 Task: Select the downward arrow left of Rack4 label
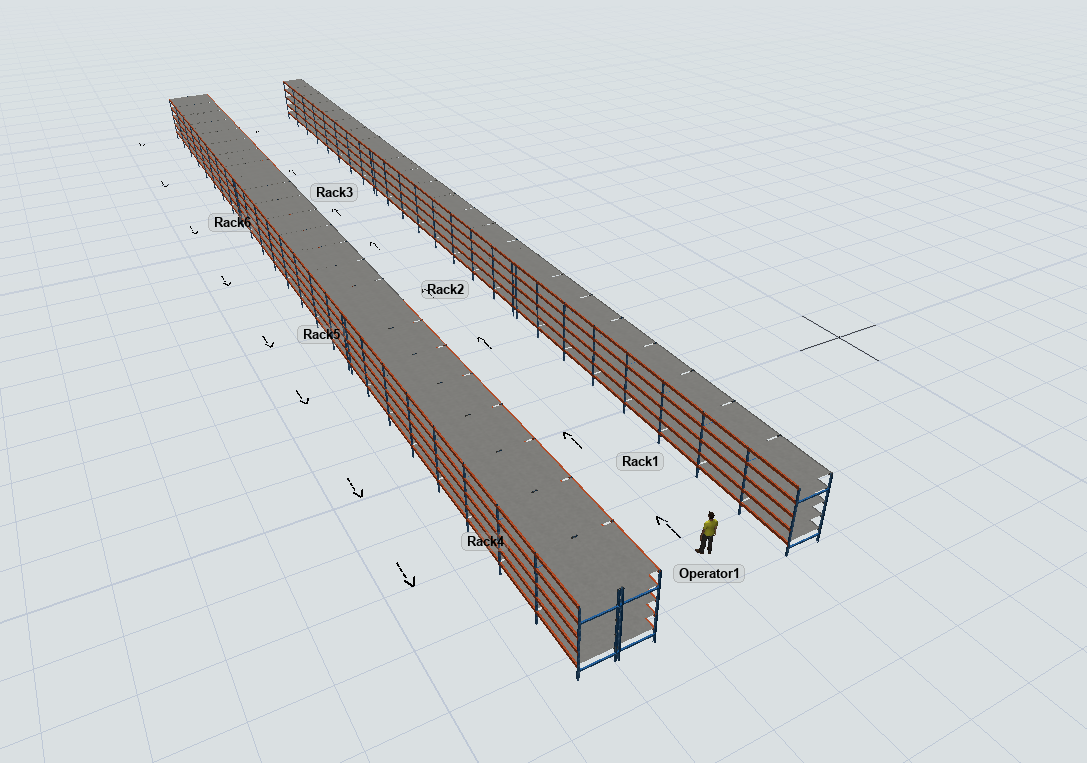click(355, 488)
